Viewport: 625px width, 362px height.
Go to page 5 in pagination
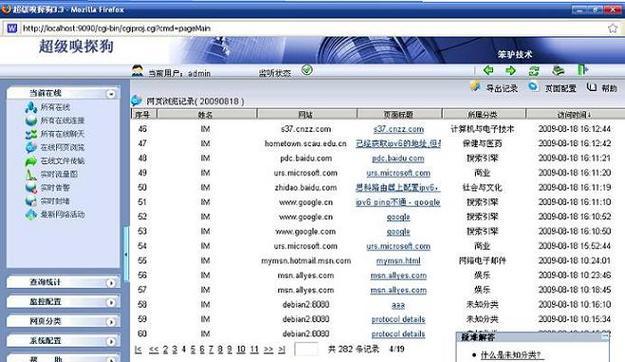click(193, 350)
